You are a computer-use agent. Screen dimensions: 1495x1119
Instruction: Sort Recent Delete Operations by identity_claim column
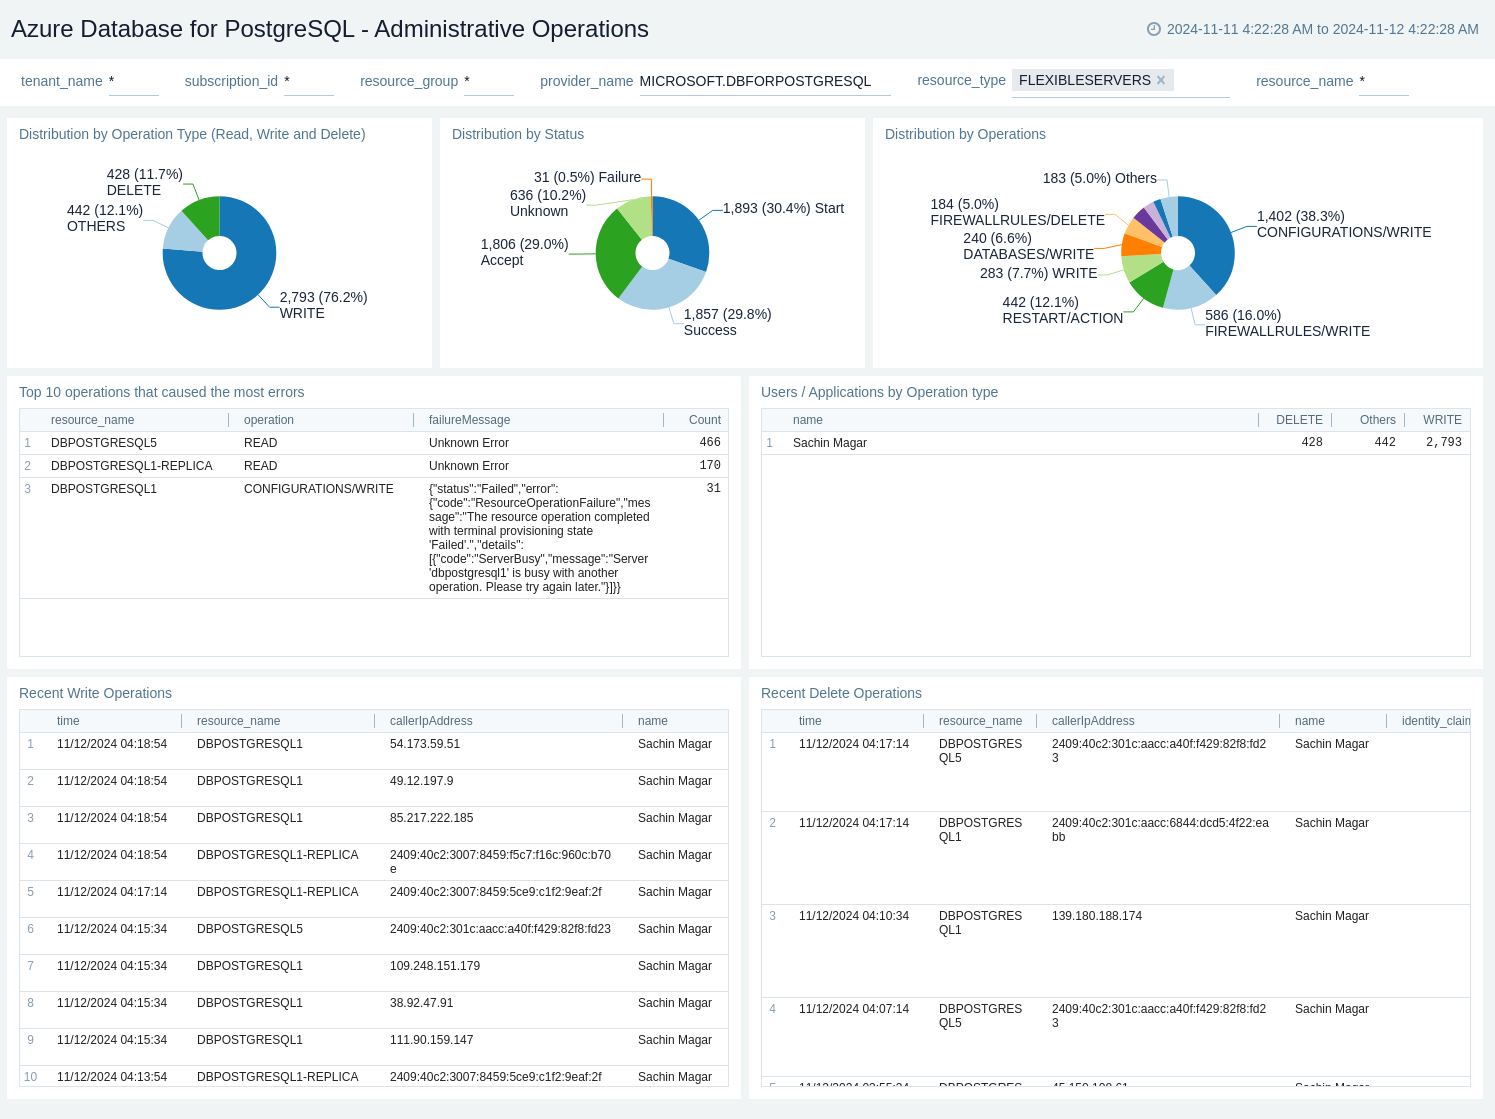pyautogui.click(x=1436, y=721)
